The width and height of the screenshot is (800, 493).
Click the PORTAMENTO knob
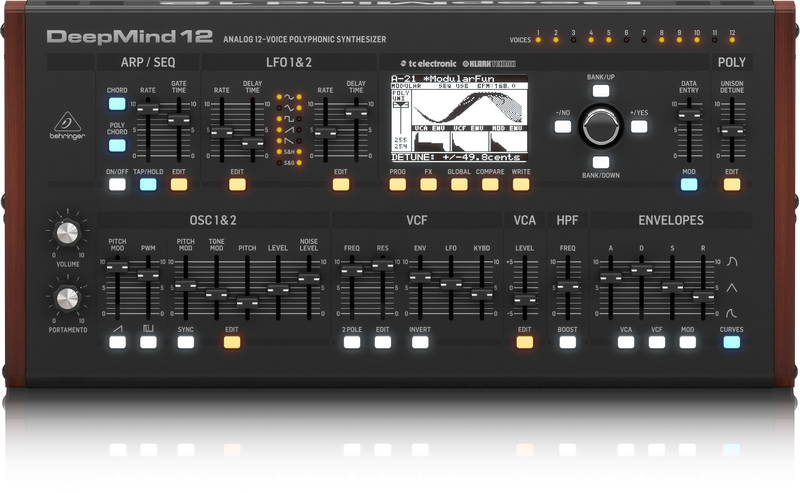[67, 299]
